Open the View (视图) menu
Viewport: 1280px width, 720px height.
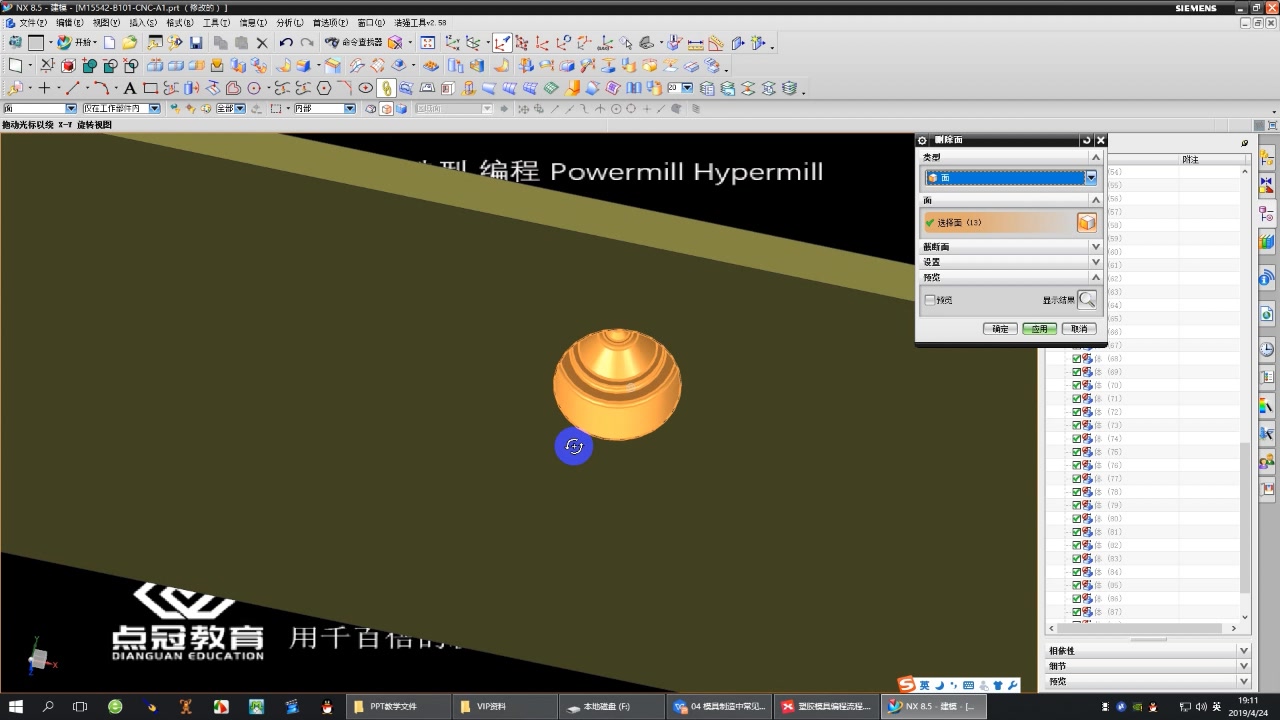tap(106, 22)
